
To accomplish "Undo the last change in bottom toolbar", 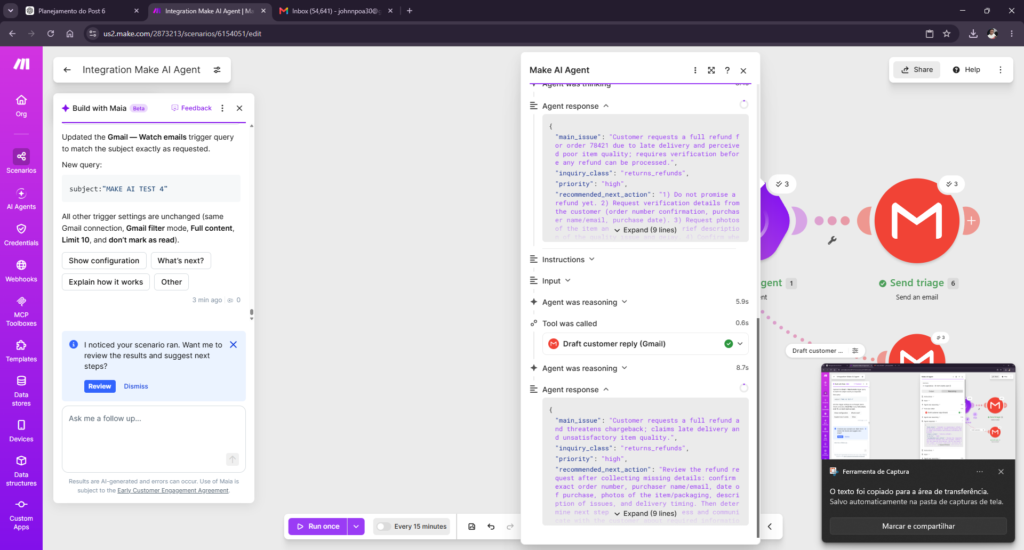I will click(491, 526).
